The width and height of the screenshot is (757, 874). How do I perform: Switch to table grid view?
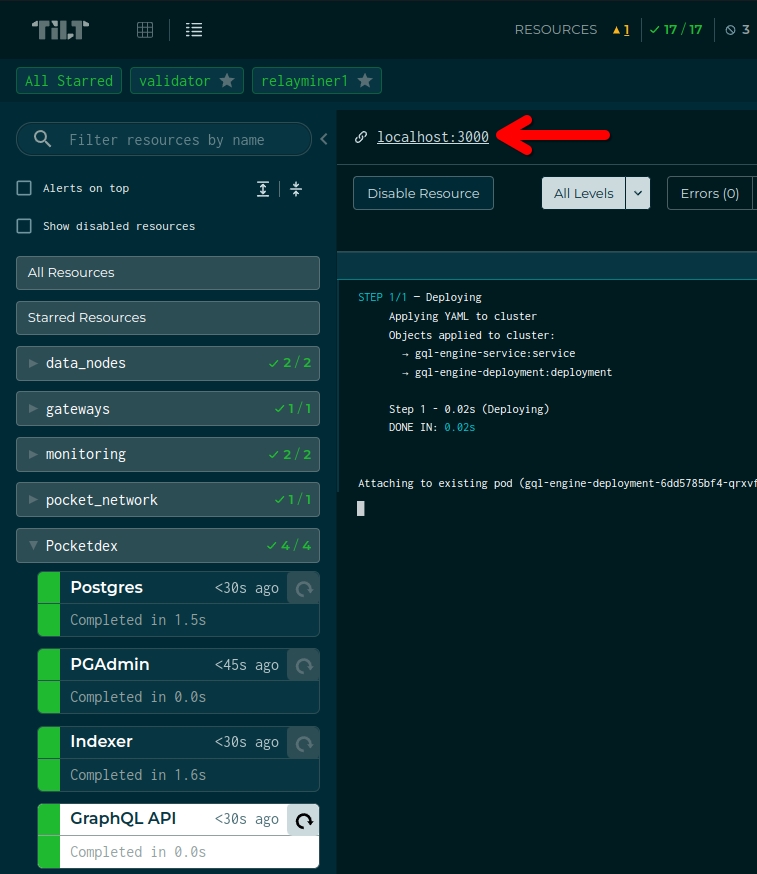tap(145, 30)
